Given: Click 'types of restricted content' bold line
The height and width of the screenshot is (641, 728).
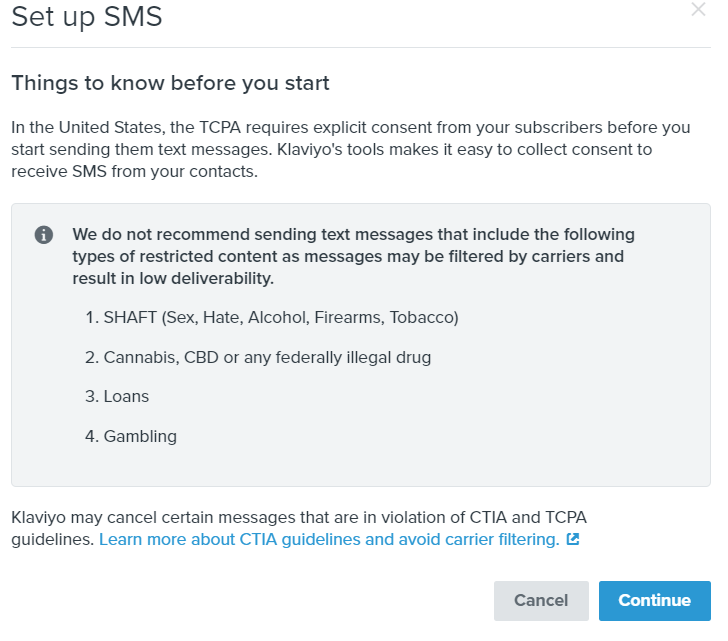Looking at the screenshot, I should [348, 256].
